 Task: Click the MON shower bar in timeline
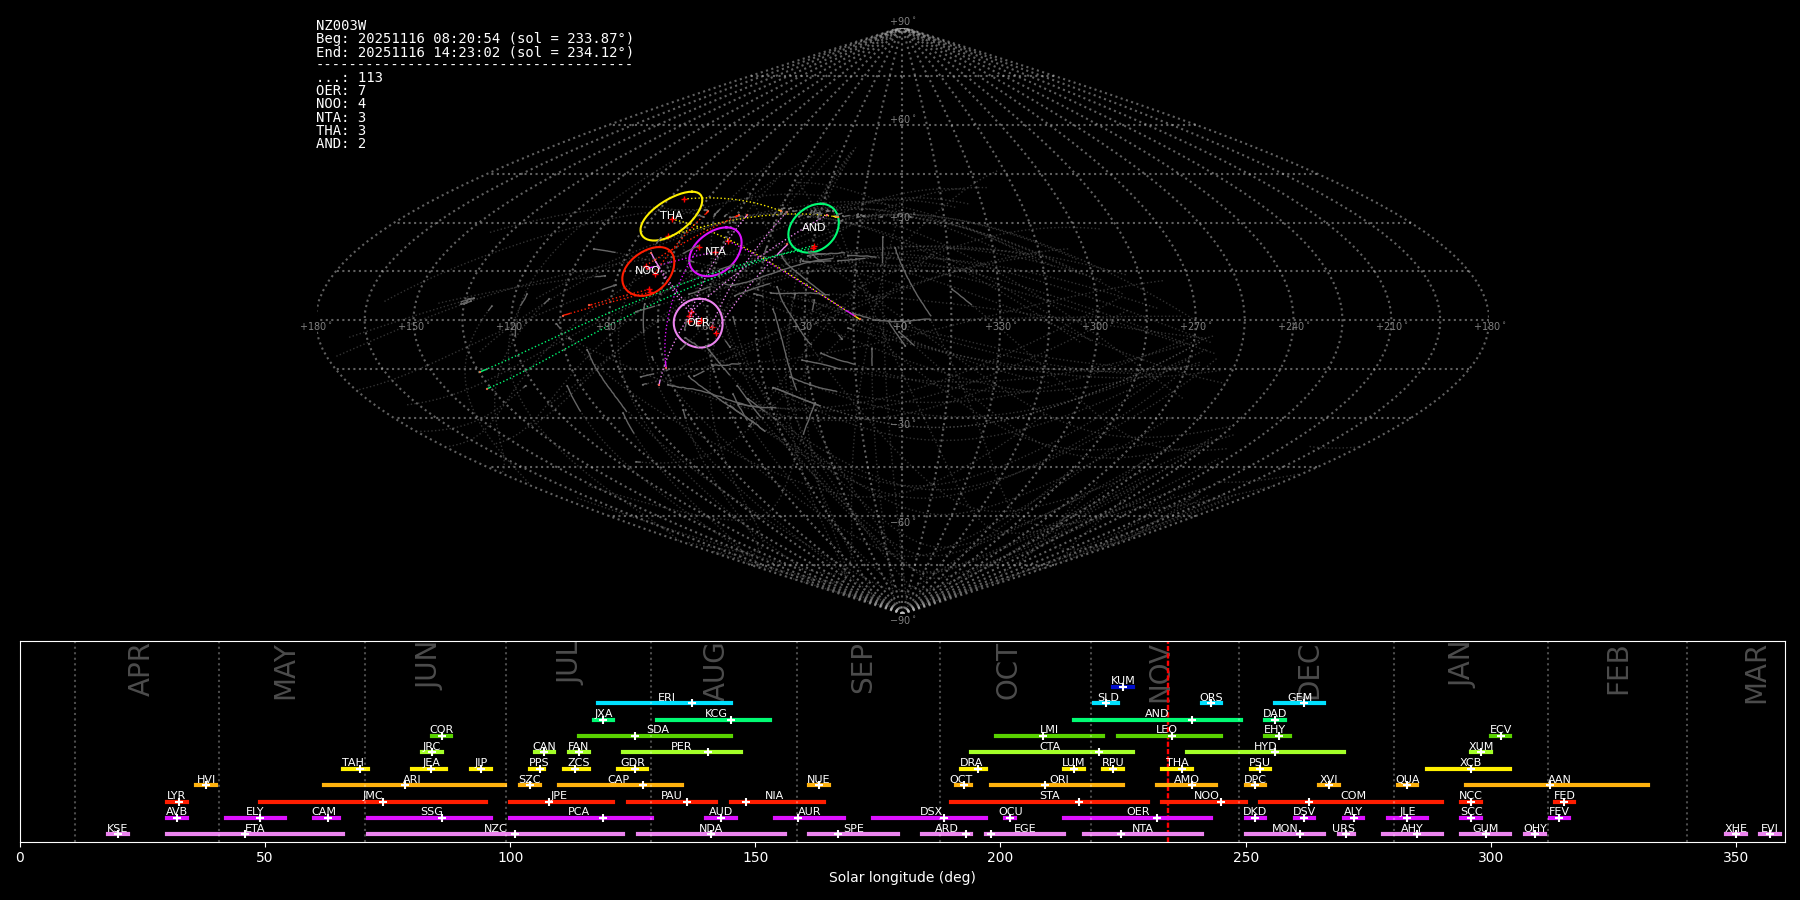click(x=1285, y=834)
